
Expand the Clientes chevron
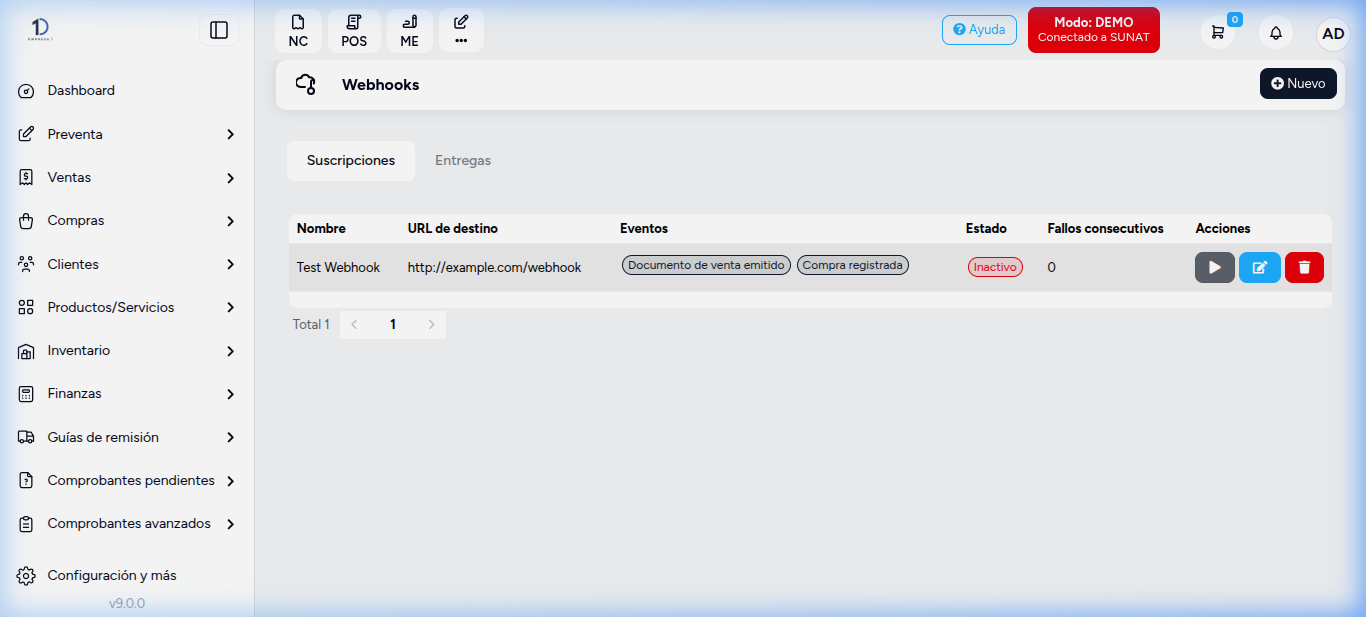pyautogui.click(x=230, y=264)
